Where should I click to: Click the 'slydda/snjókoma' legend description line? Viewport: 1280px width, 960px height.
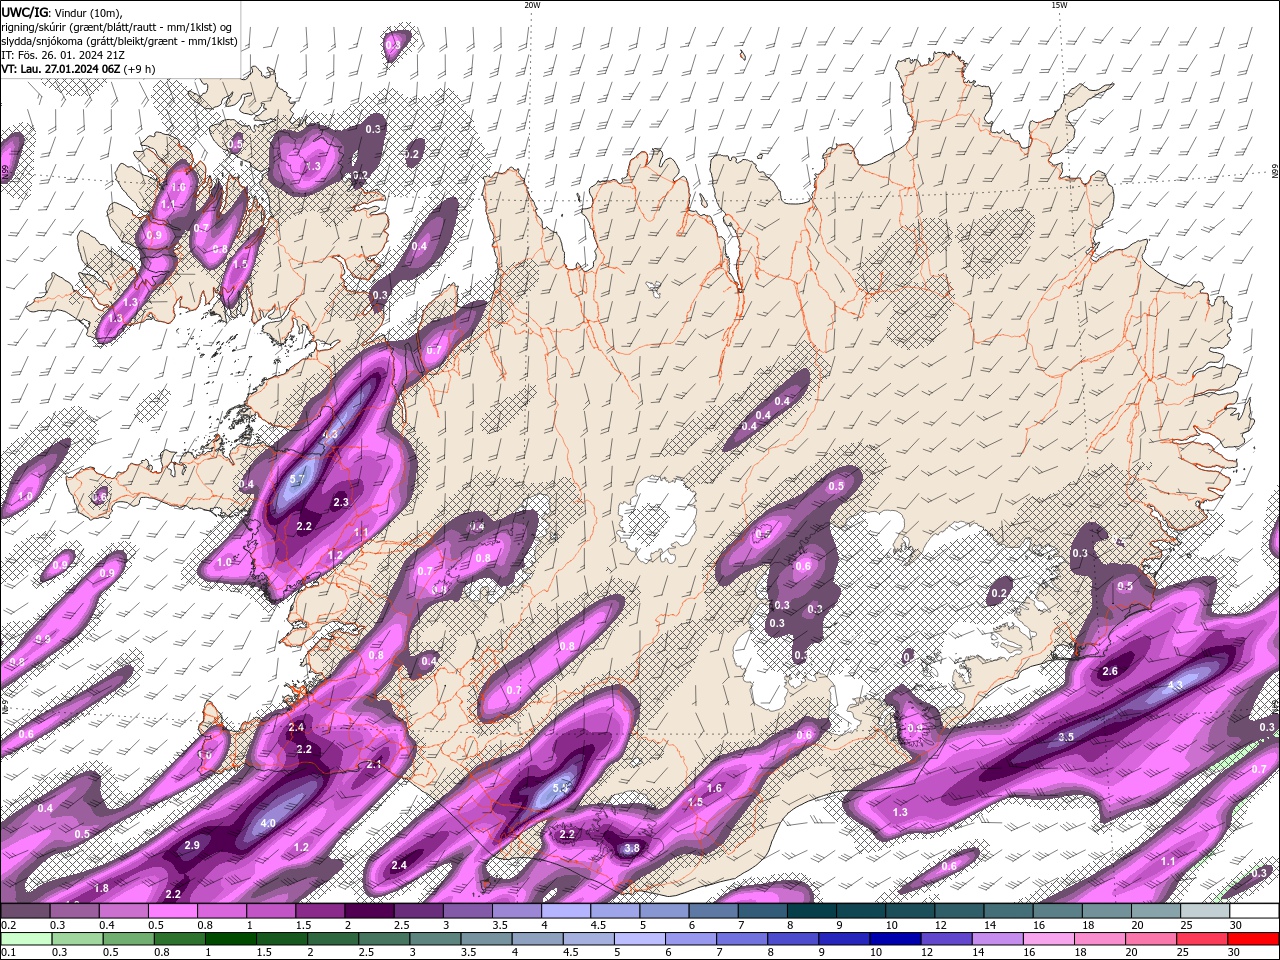(x=119, y=41)
